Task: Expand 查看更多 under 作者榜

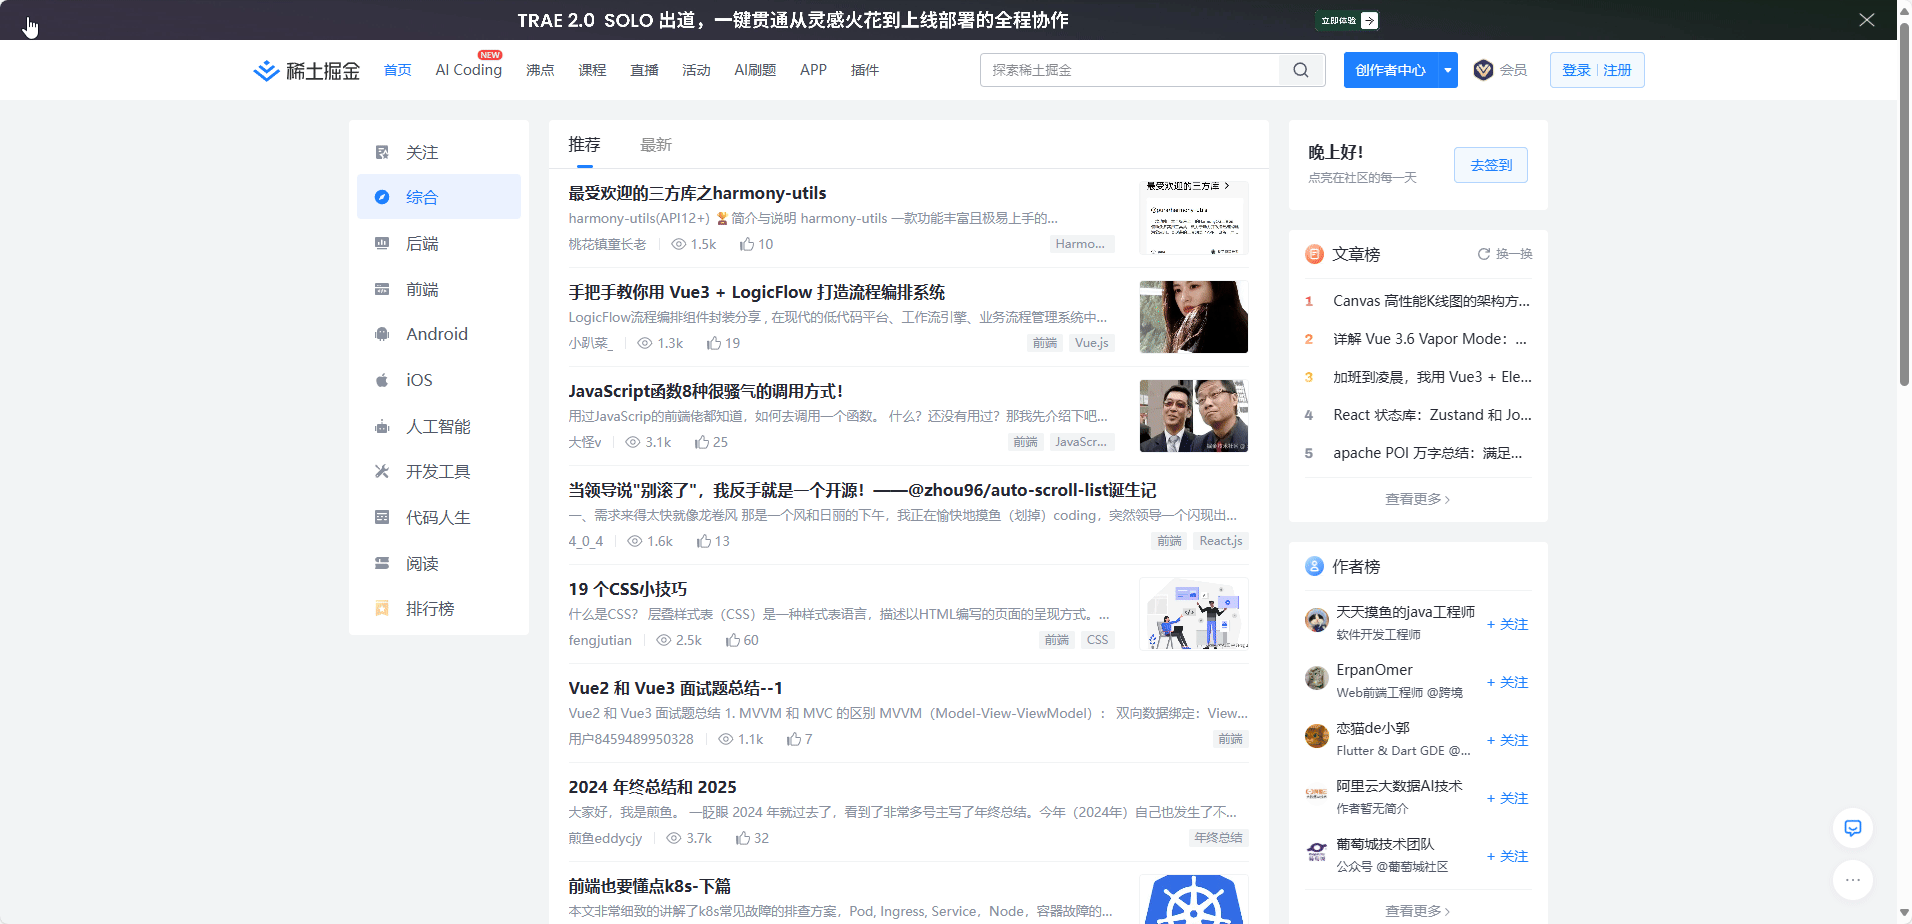Action: 1418,911
